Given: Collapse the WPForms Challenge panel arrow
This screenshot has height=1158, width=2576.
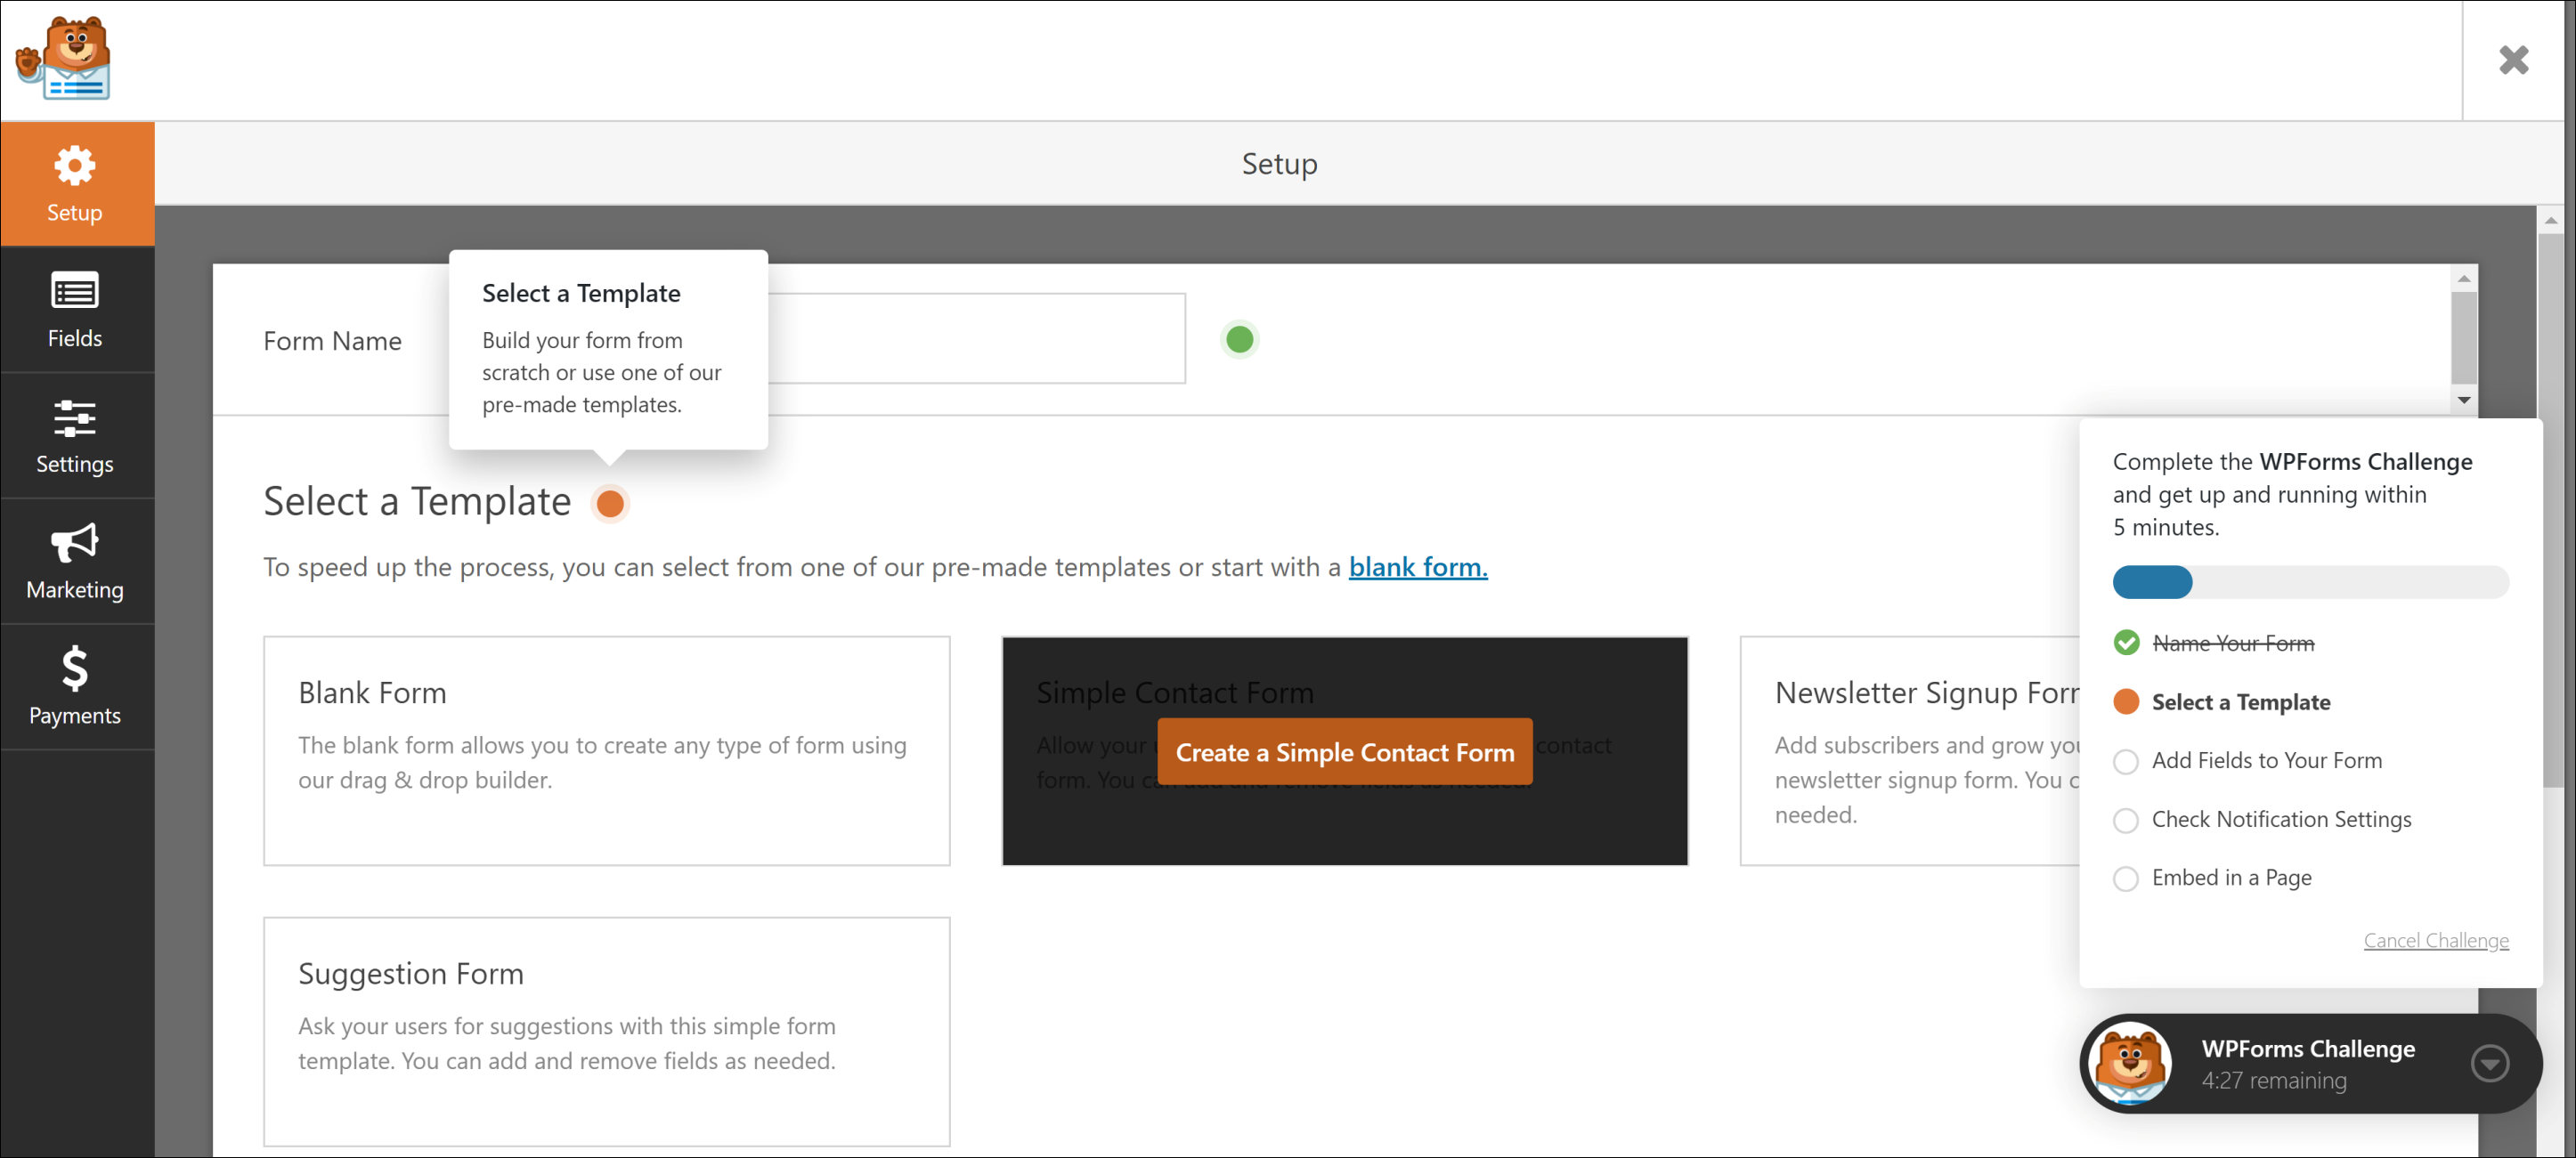Looking at the screenshot, I should click(2489, 1063).
